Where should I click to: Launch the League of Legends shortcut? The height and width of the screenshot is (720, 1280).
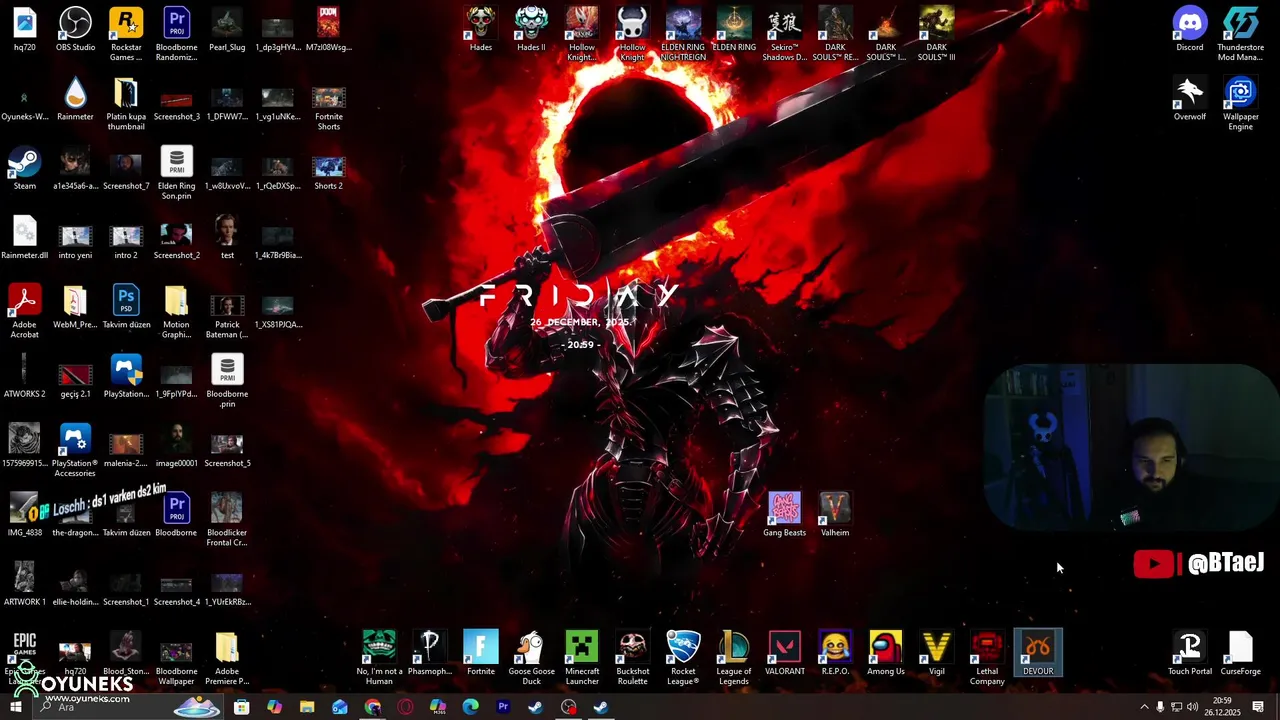coord(733,658)
